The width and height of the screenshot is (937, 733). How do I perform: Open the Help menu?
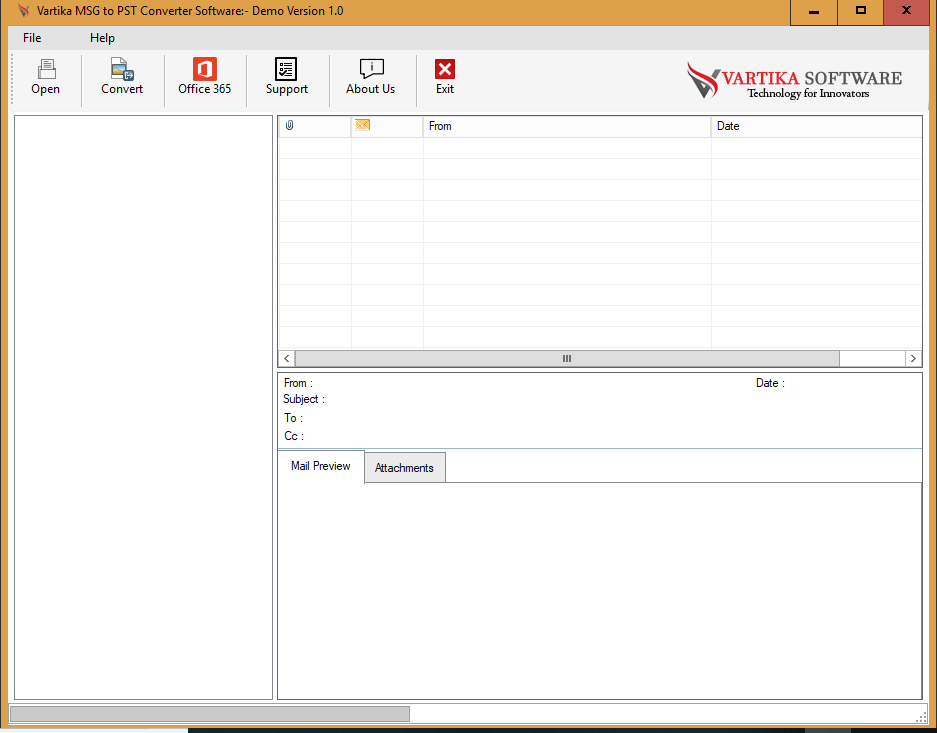(x=102, y=38)
